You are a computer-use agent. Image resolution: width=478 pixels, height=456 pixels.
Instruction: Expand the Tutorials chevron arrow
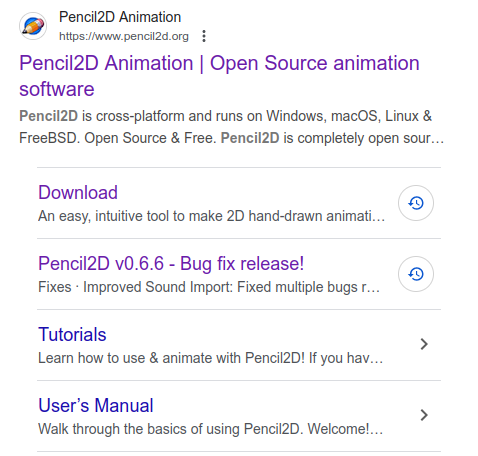tap(424, 344)
